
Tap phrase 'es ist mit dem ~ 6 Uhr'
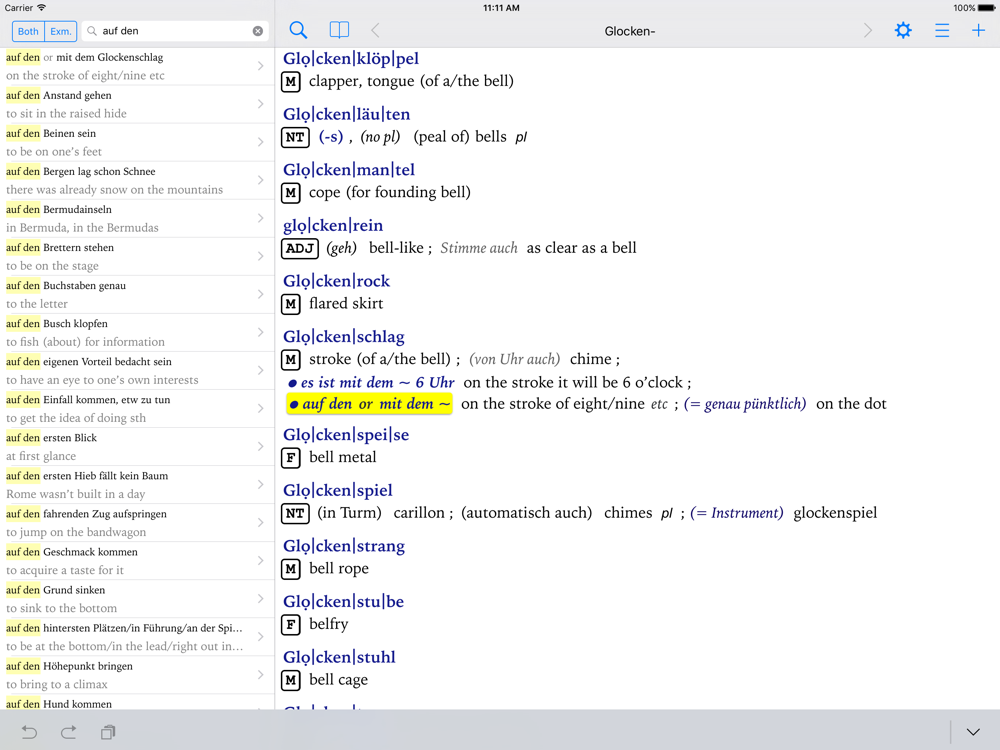click(x=371, y=383)
